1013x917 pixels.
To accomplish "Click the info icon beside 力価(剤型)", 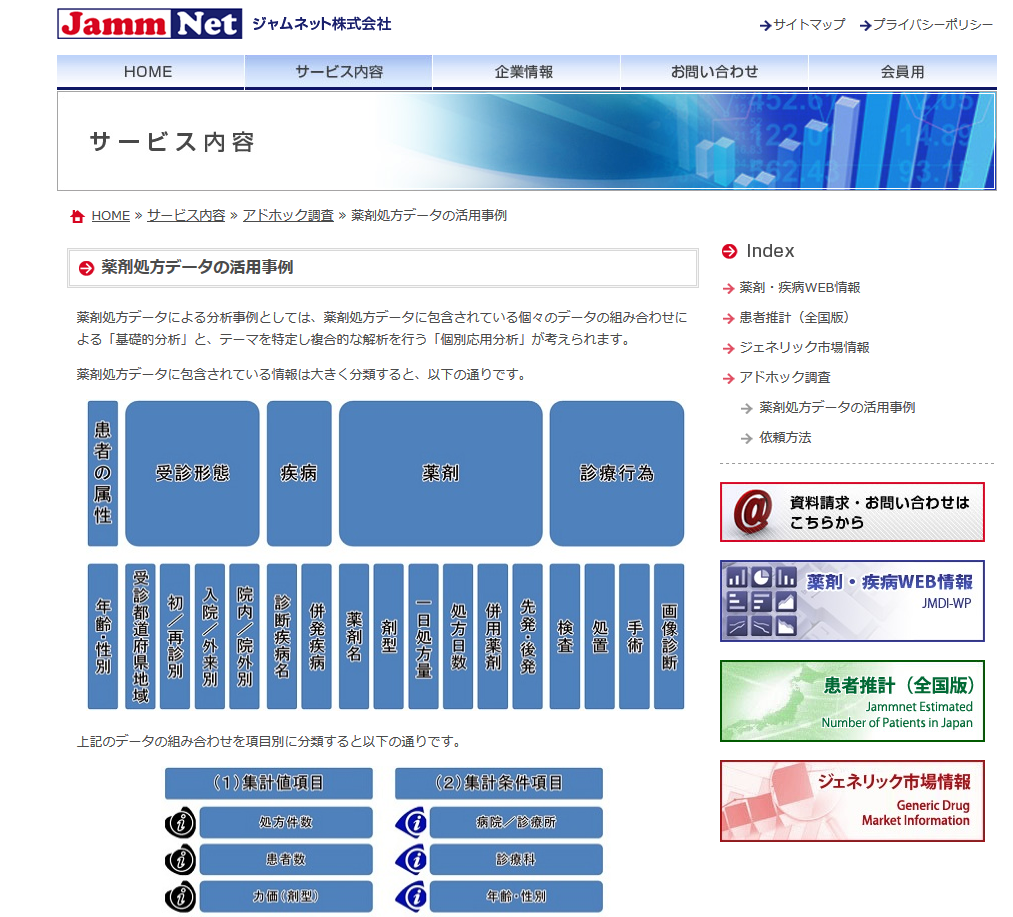I will coord(180,896).
